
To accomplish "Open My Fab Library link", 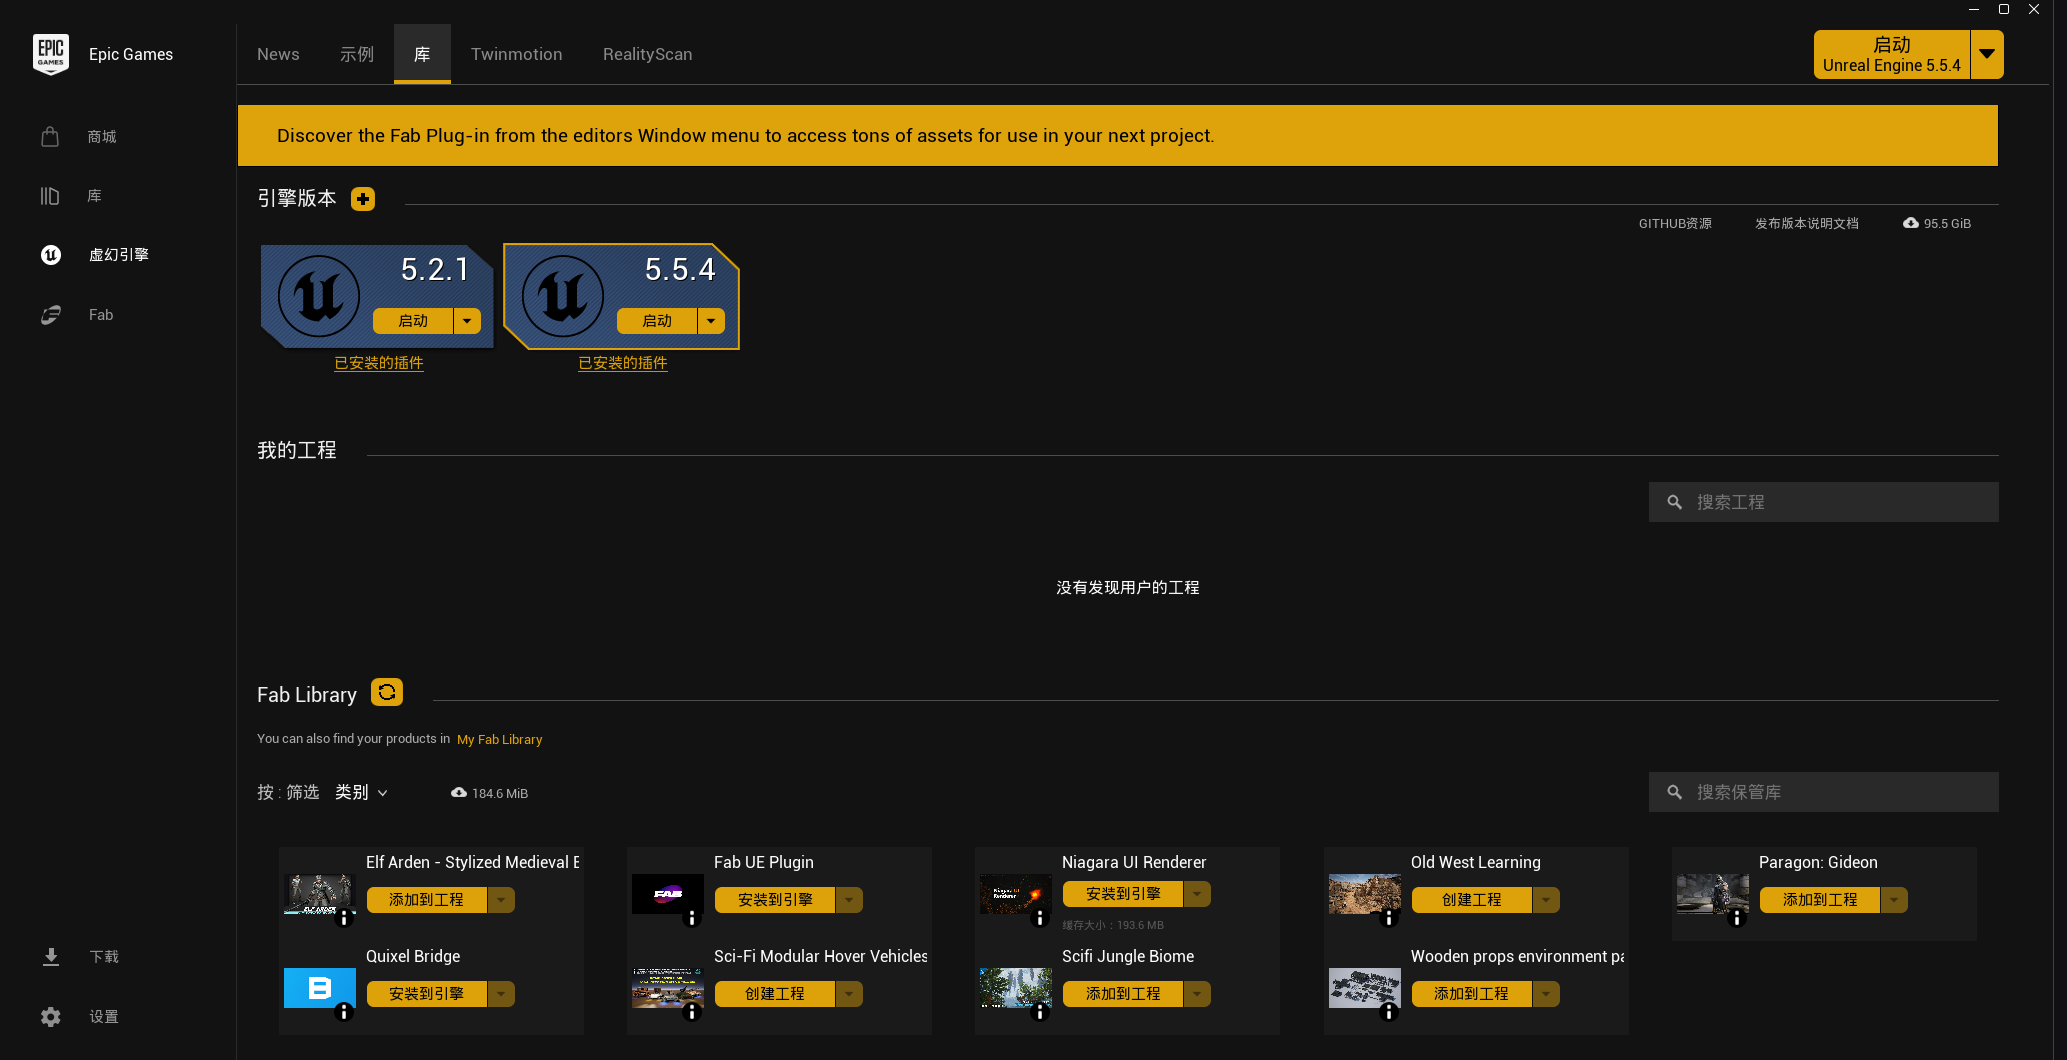I will (x=500, y=740).
